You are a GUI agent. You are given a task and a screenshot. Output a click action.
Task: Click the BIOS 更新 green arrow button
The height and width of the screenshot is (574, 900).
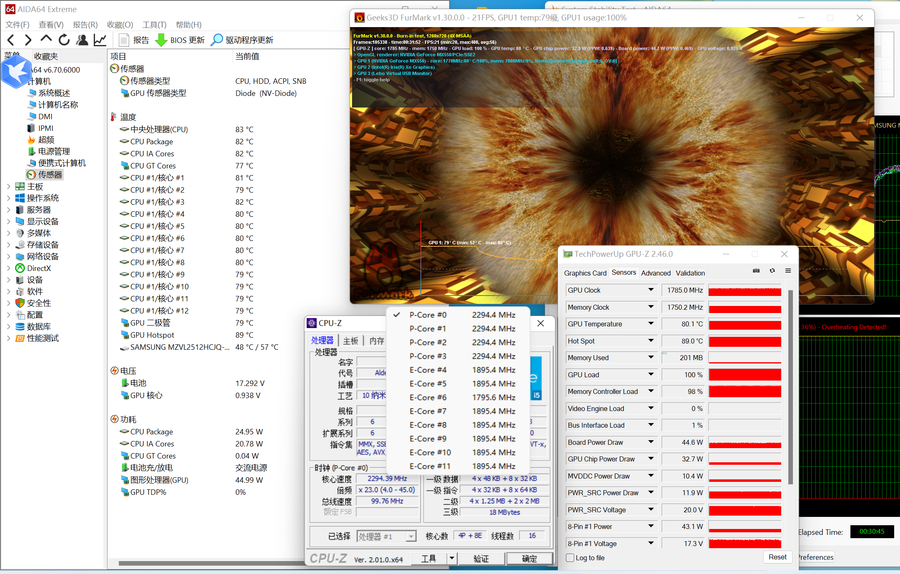coord(160,40)
